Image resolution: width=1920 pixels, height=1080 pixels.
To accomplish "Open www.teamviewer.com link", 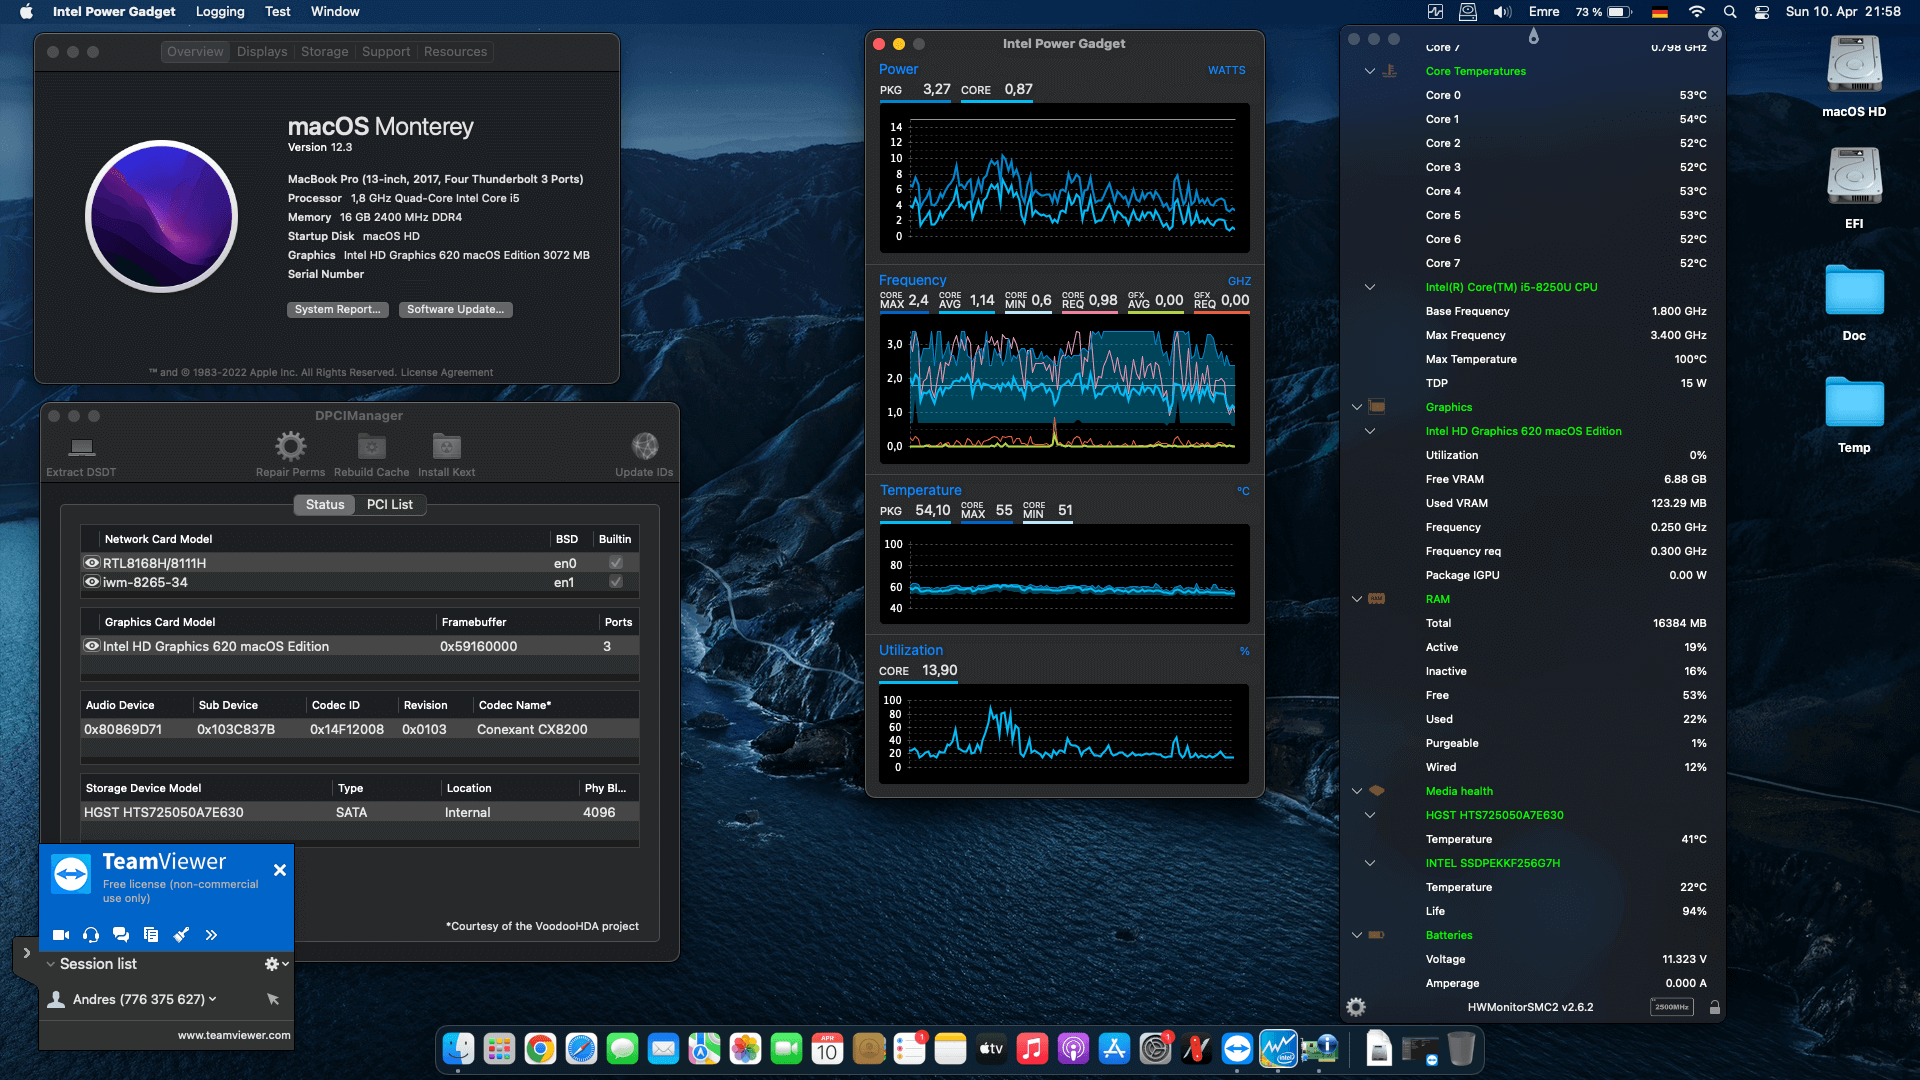I will 234,1035.
